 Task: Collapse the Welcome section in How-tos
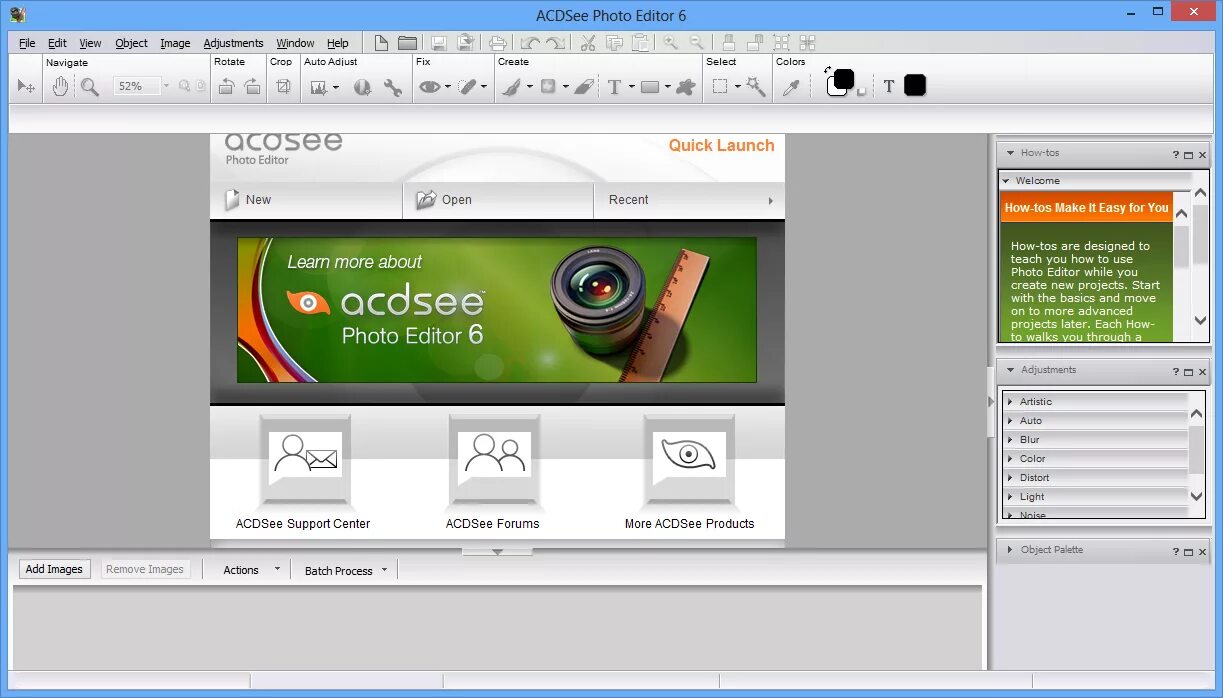tap(1006, 181)
